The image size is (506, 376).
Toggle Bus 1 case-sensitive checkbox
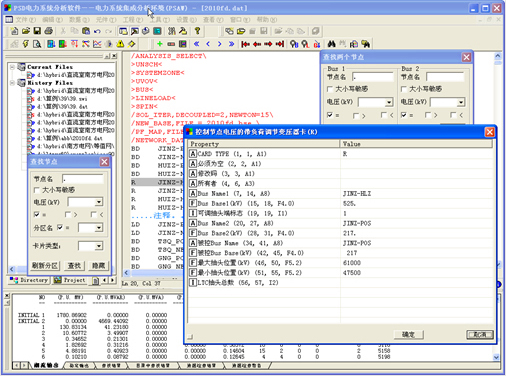(330, 89)
